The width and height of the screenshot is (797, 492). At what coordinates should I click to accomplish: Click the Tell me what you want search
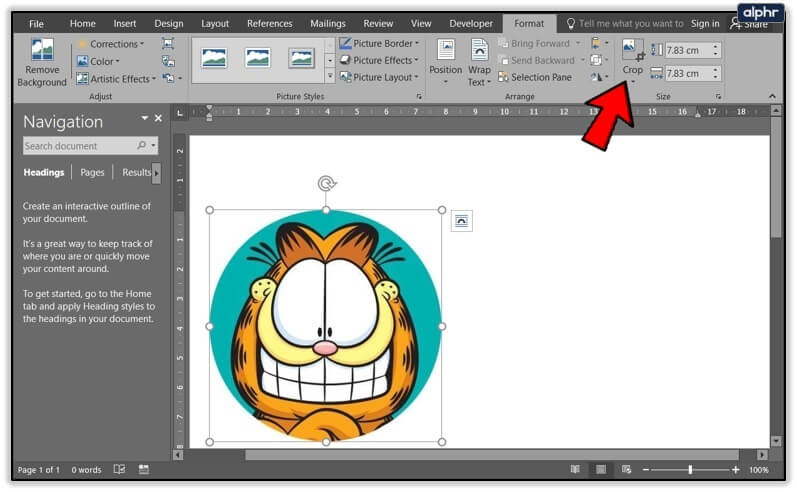pyautogui.click(x=625, y=24)
